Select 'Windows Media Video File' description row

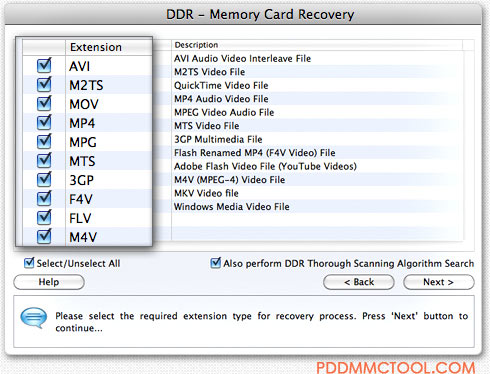coord(232,207)
